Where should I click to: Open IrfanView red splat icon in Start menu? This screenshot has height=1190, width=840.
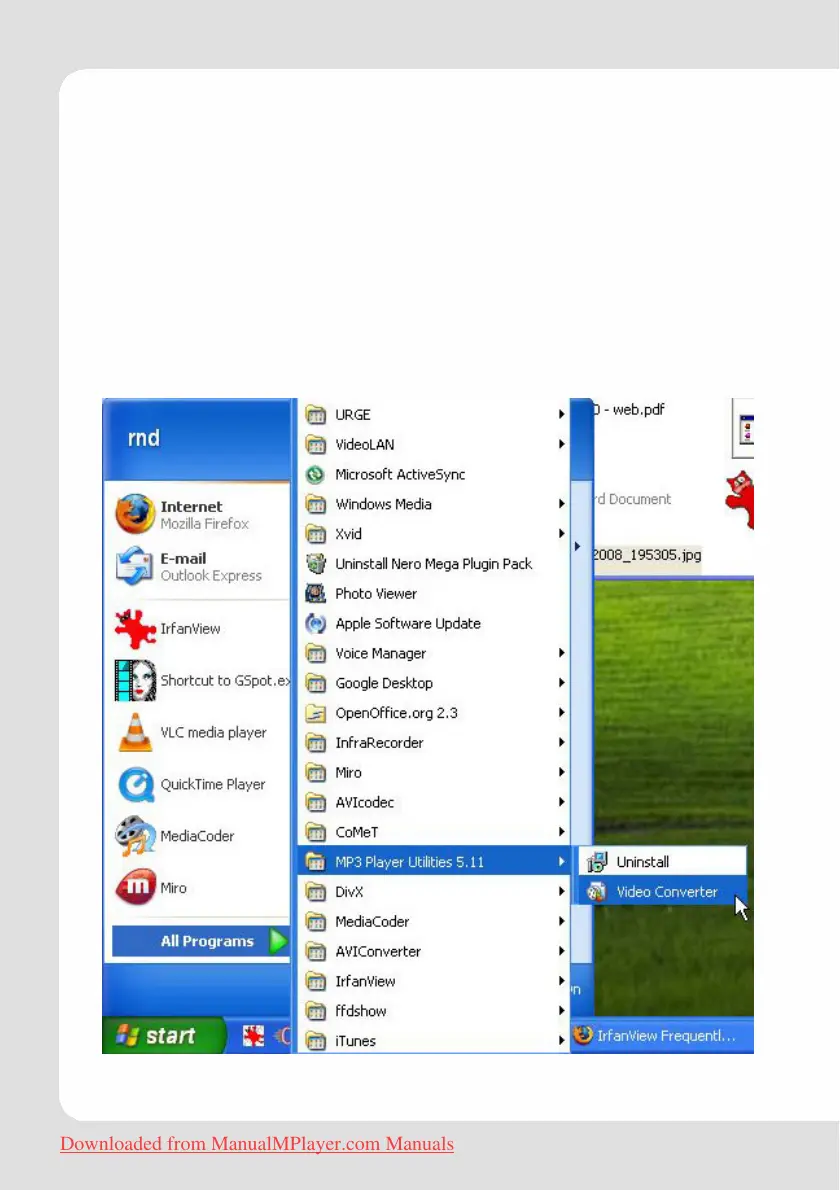135,628
